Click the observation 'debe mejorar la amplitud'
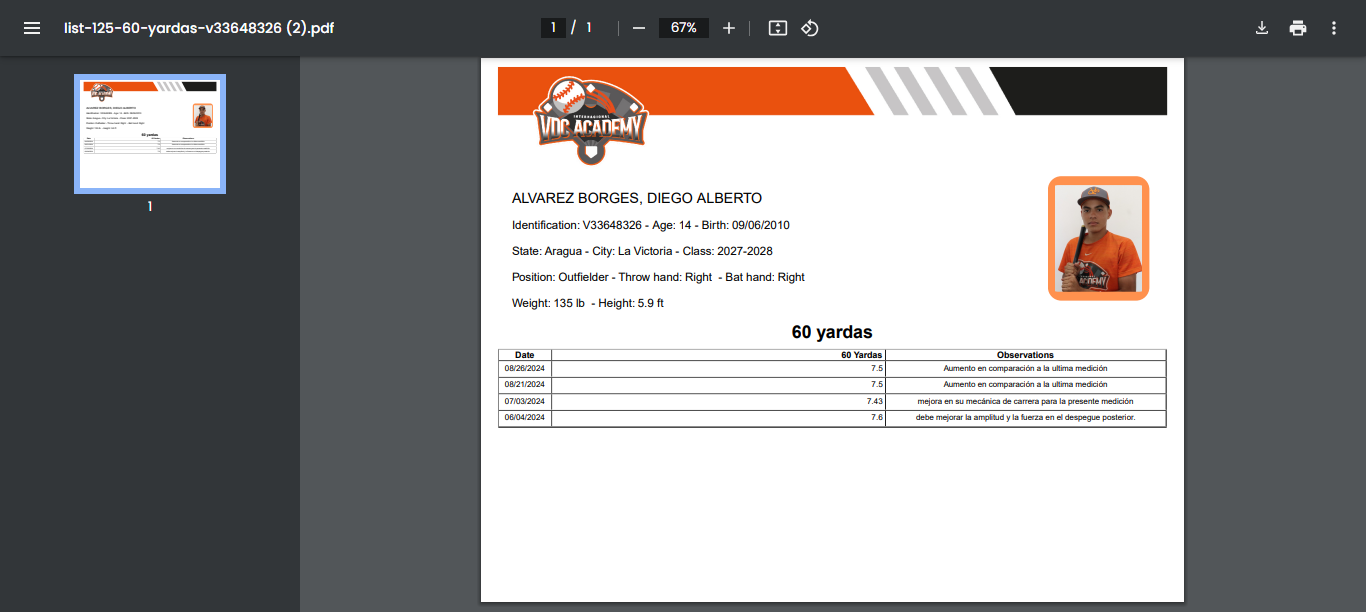Viewport: 1366px width, 612px height. 1025,417
